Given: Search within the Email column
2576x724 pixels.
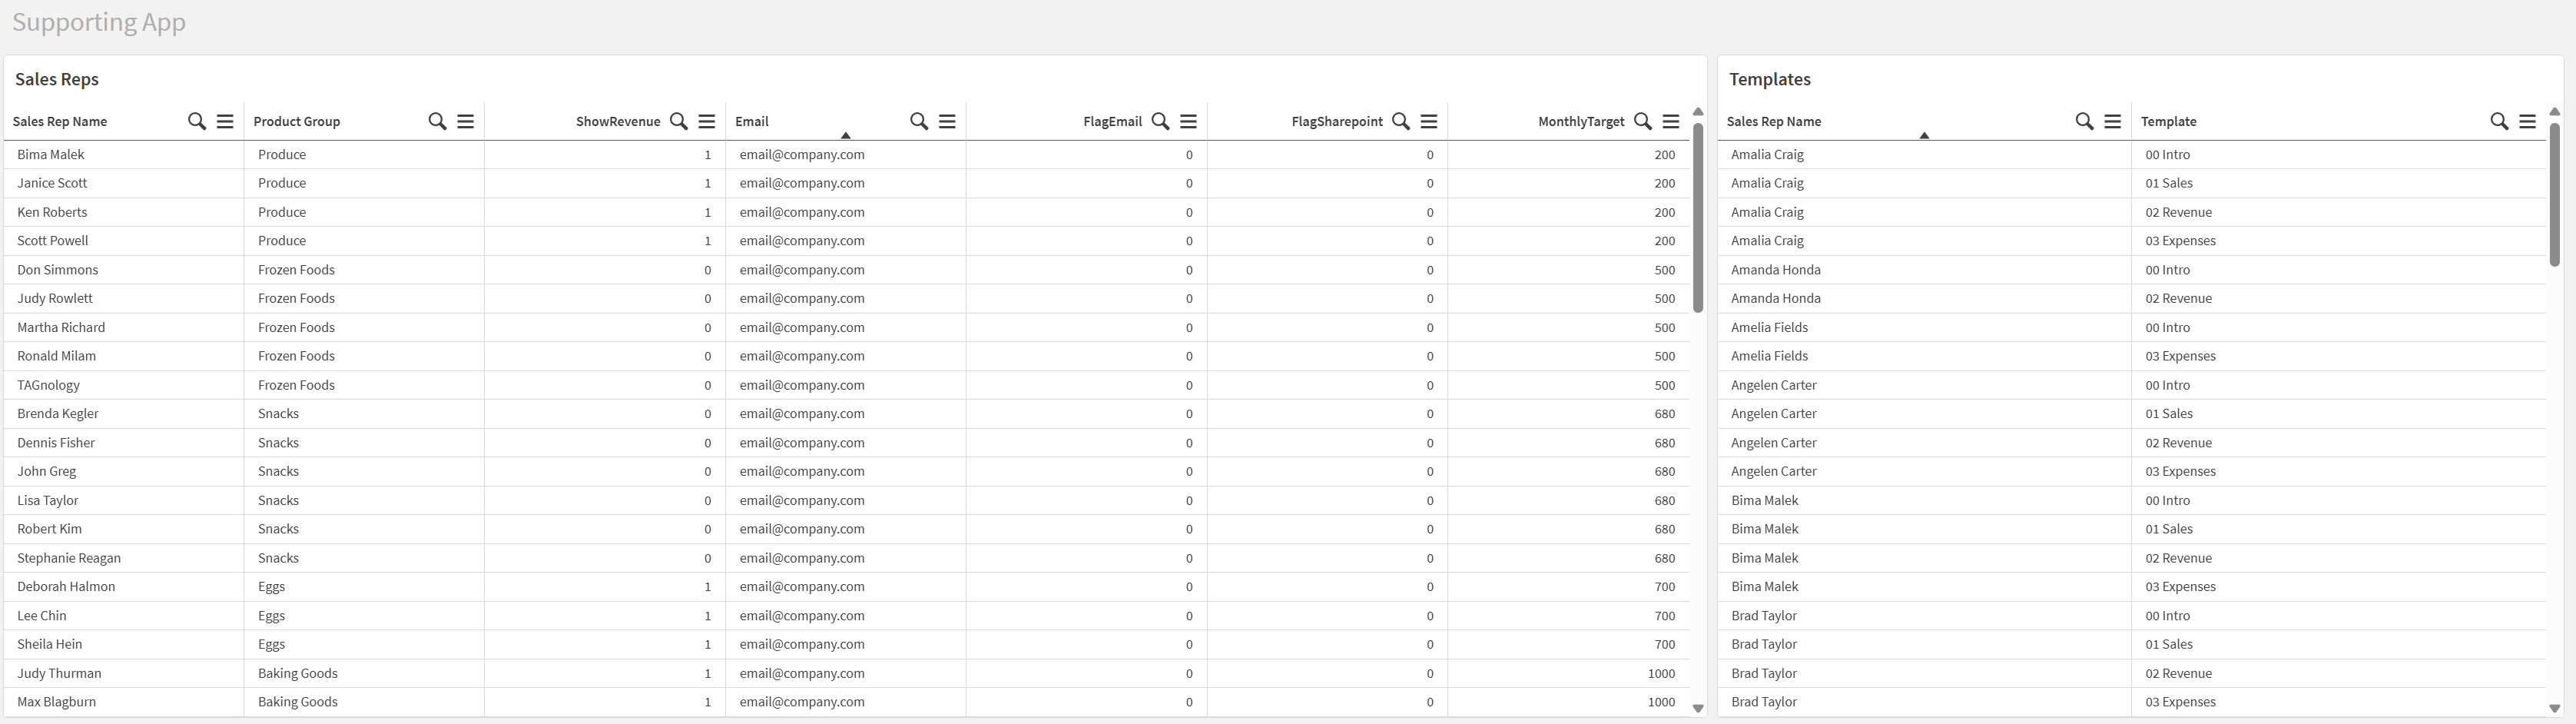Looking at the screenshot, I should tap(919, 121).
